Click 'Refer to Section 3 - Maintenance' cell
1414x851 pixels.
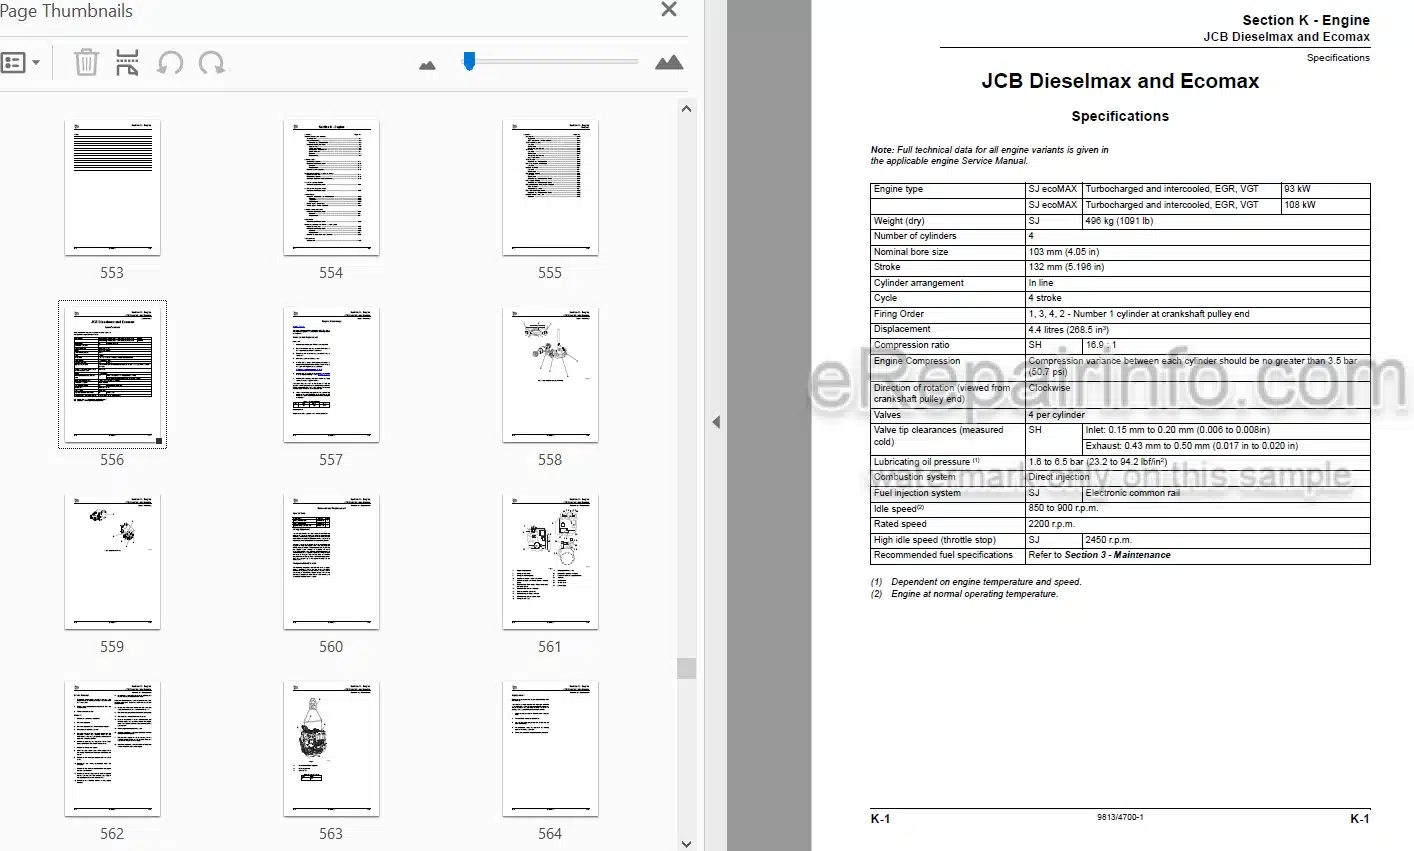click(1099, 555)
